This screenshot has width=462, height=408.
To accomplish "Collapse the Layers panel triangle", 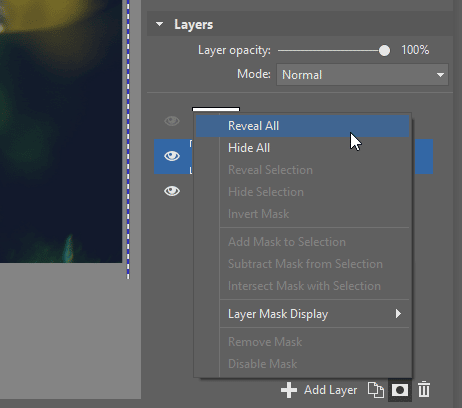I will click(x=160, y=24).
